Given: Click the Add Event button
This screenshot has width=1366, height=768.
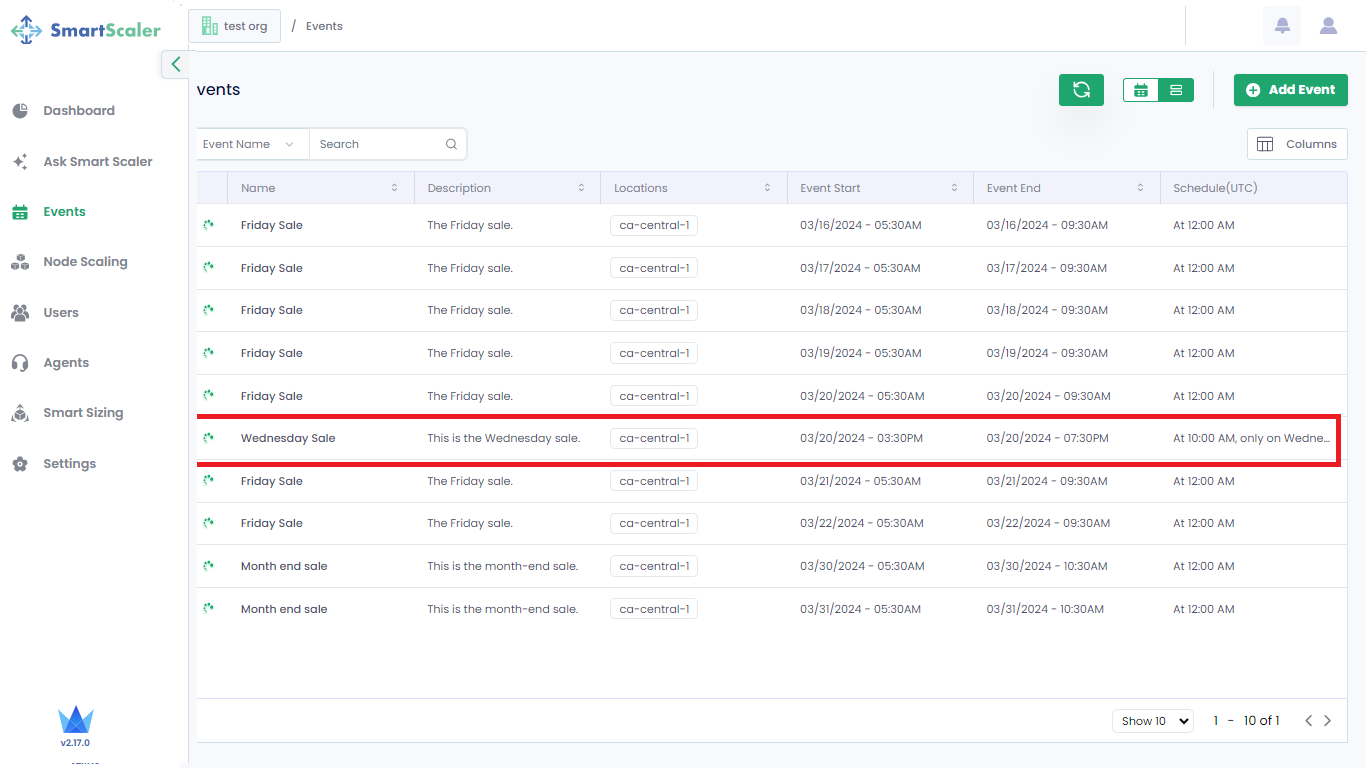Looking at the screenshot, I should point(1290,90).
